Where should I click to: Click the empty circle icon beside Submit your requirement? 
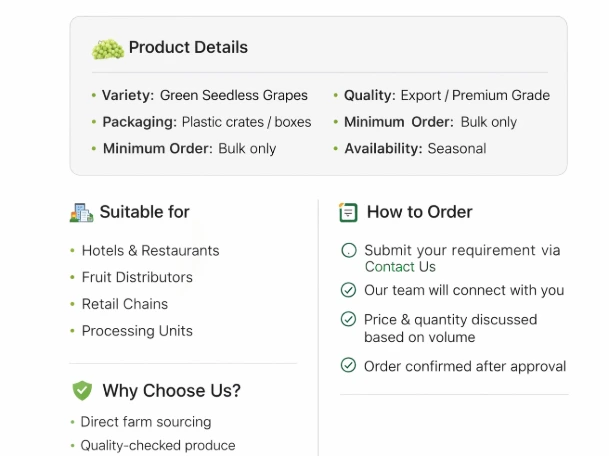click(348, 251)
